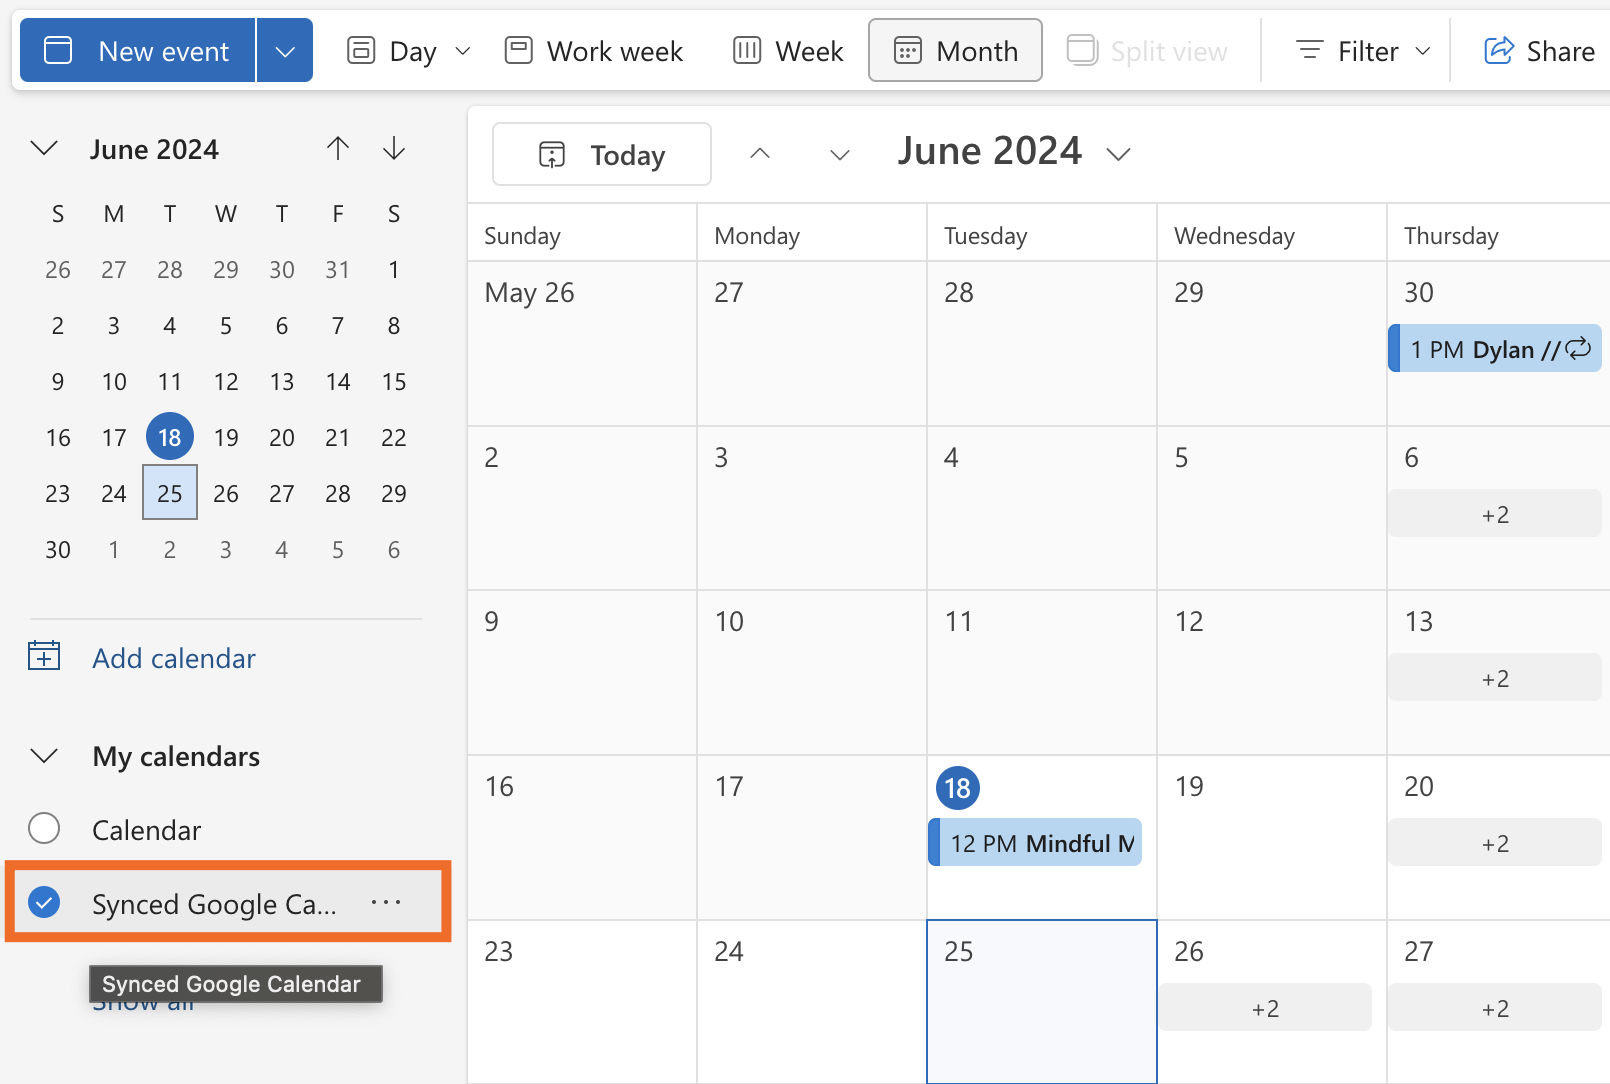Collapse the My calendars section

tap(44, 756)
